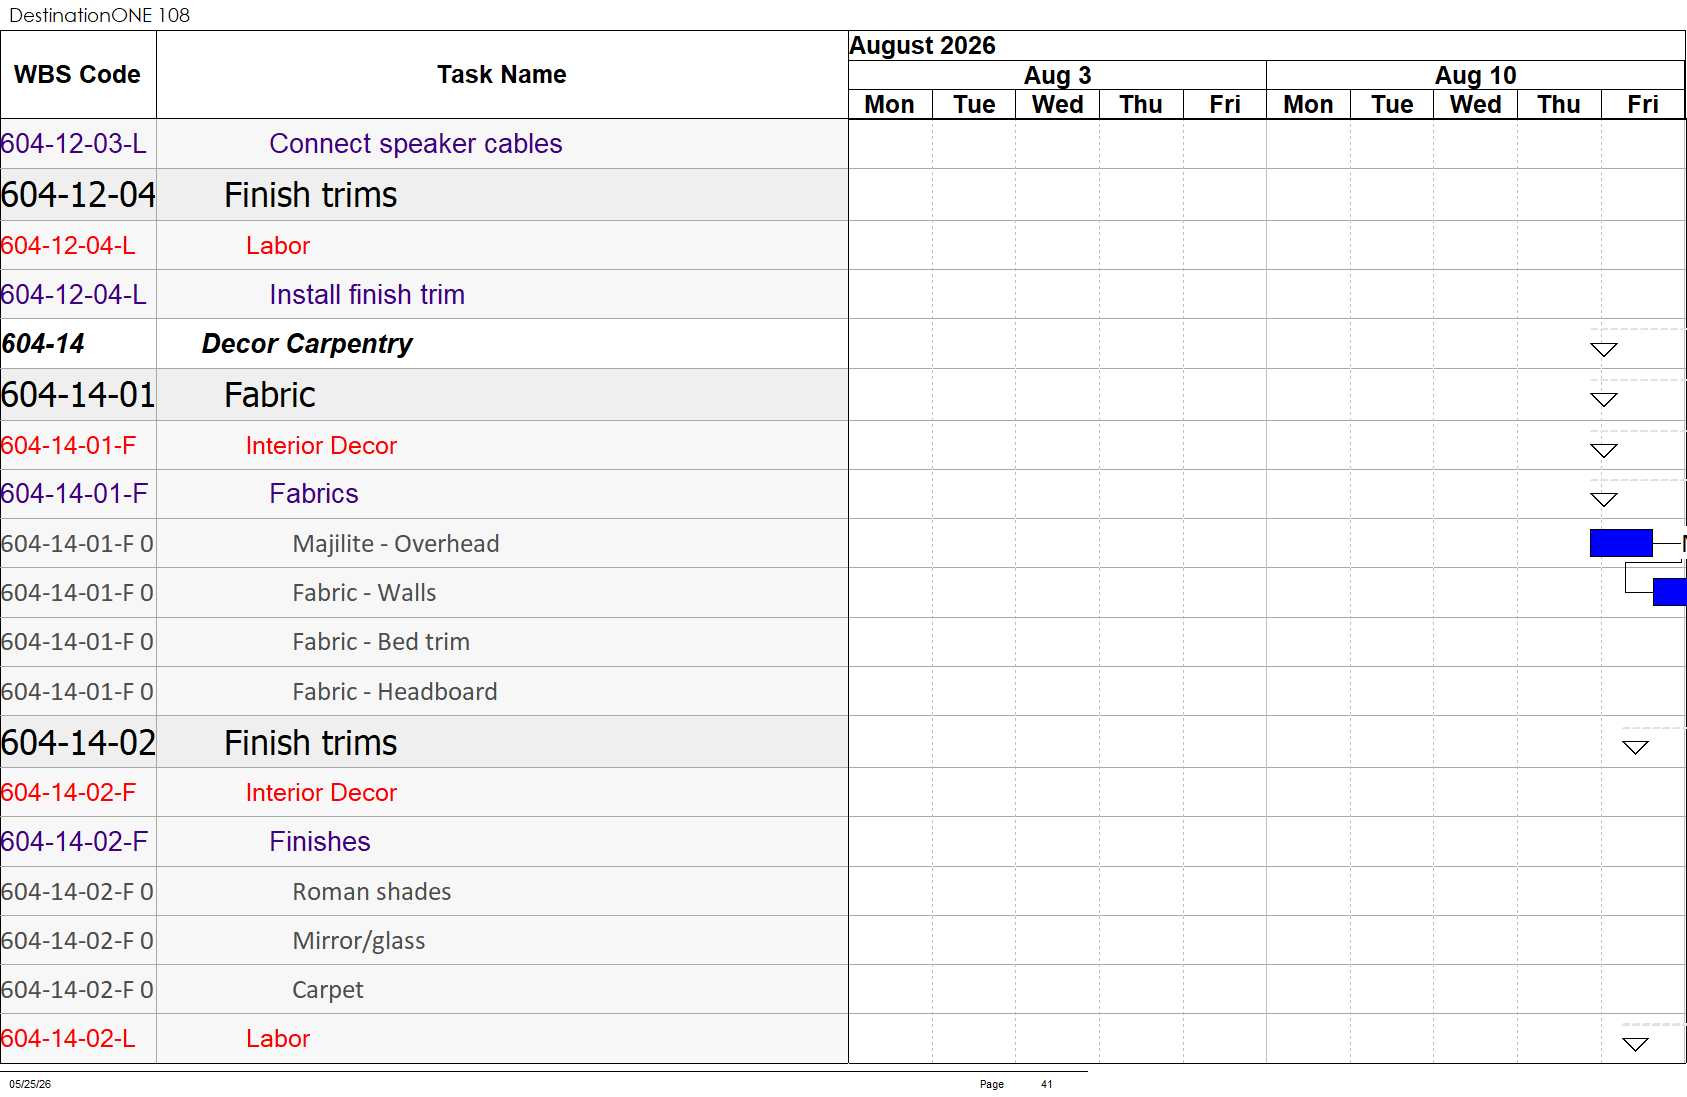This screenshot has height=1097, width=1687.
Task: Click the DestinationONE 108 project title
Action: click(99, 15)
